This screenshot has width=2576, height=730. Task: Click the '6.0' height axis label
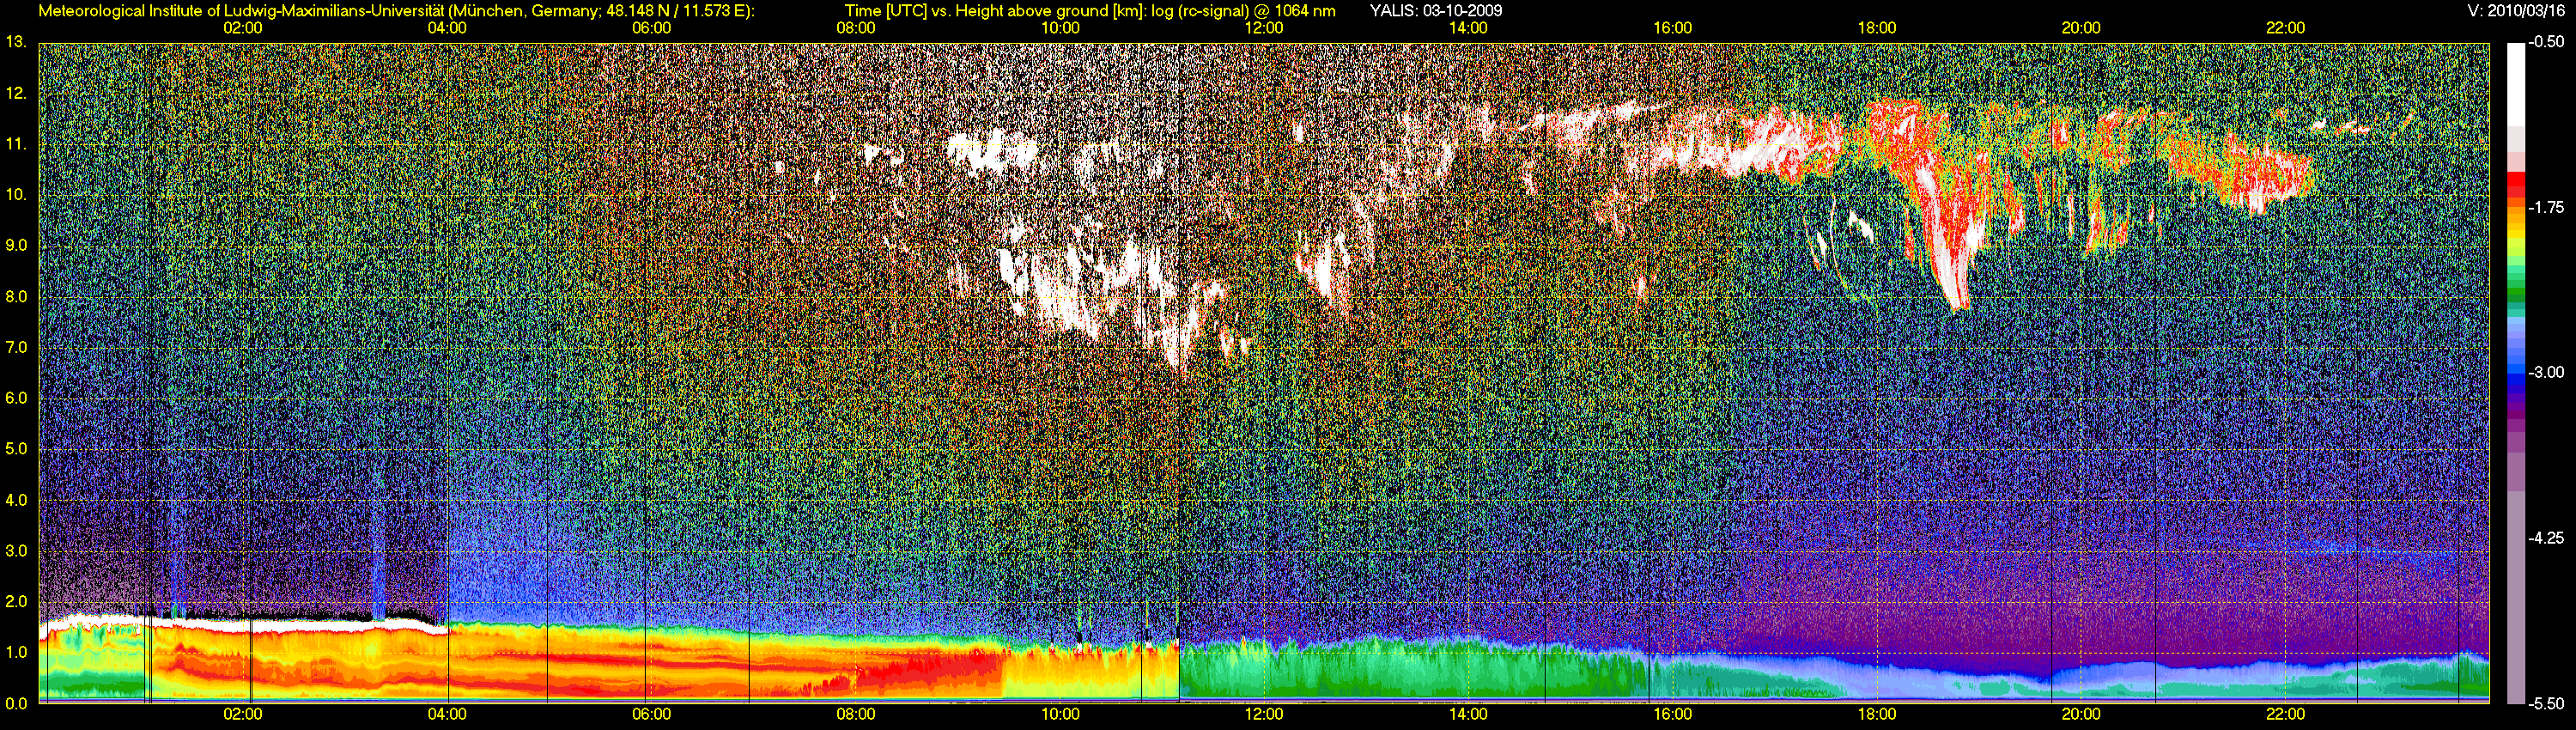[x=15, y=398]
